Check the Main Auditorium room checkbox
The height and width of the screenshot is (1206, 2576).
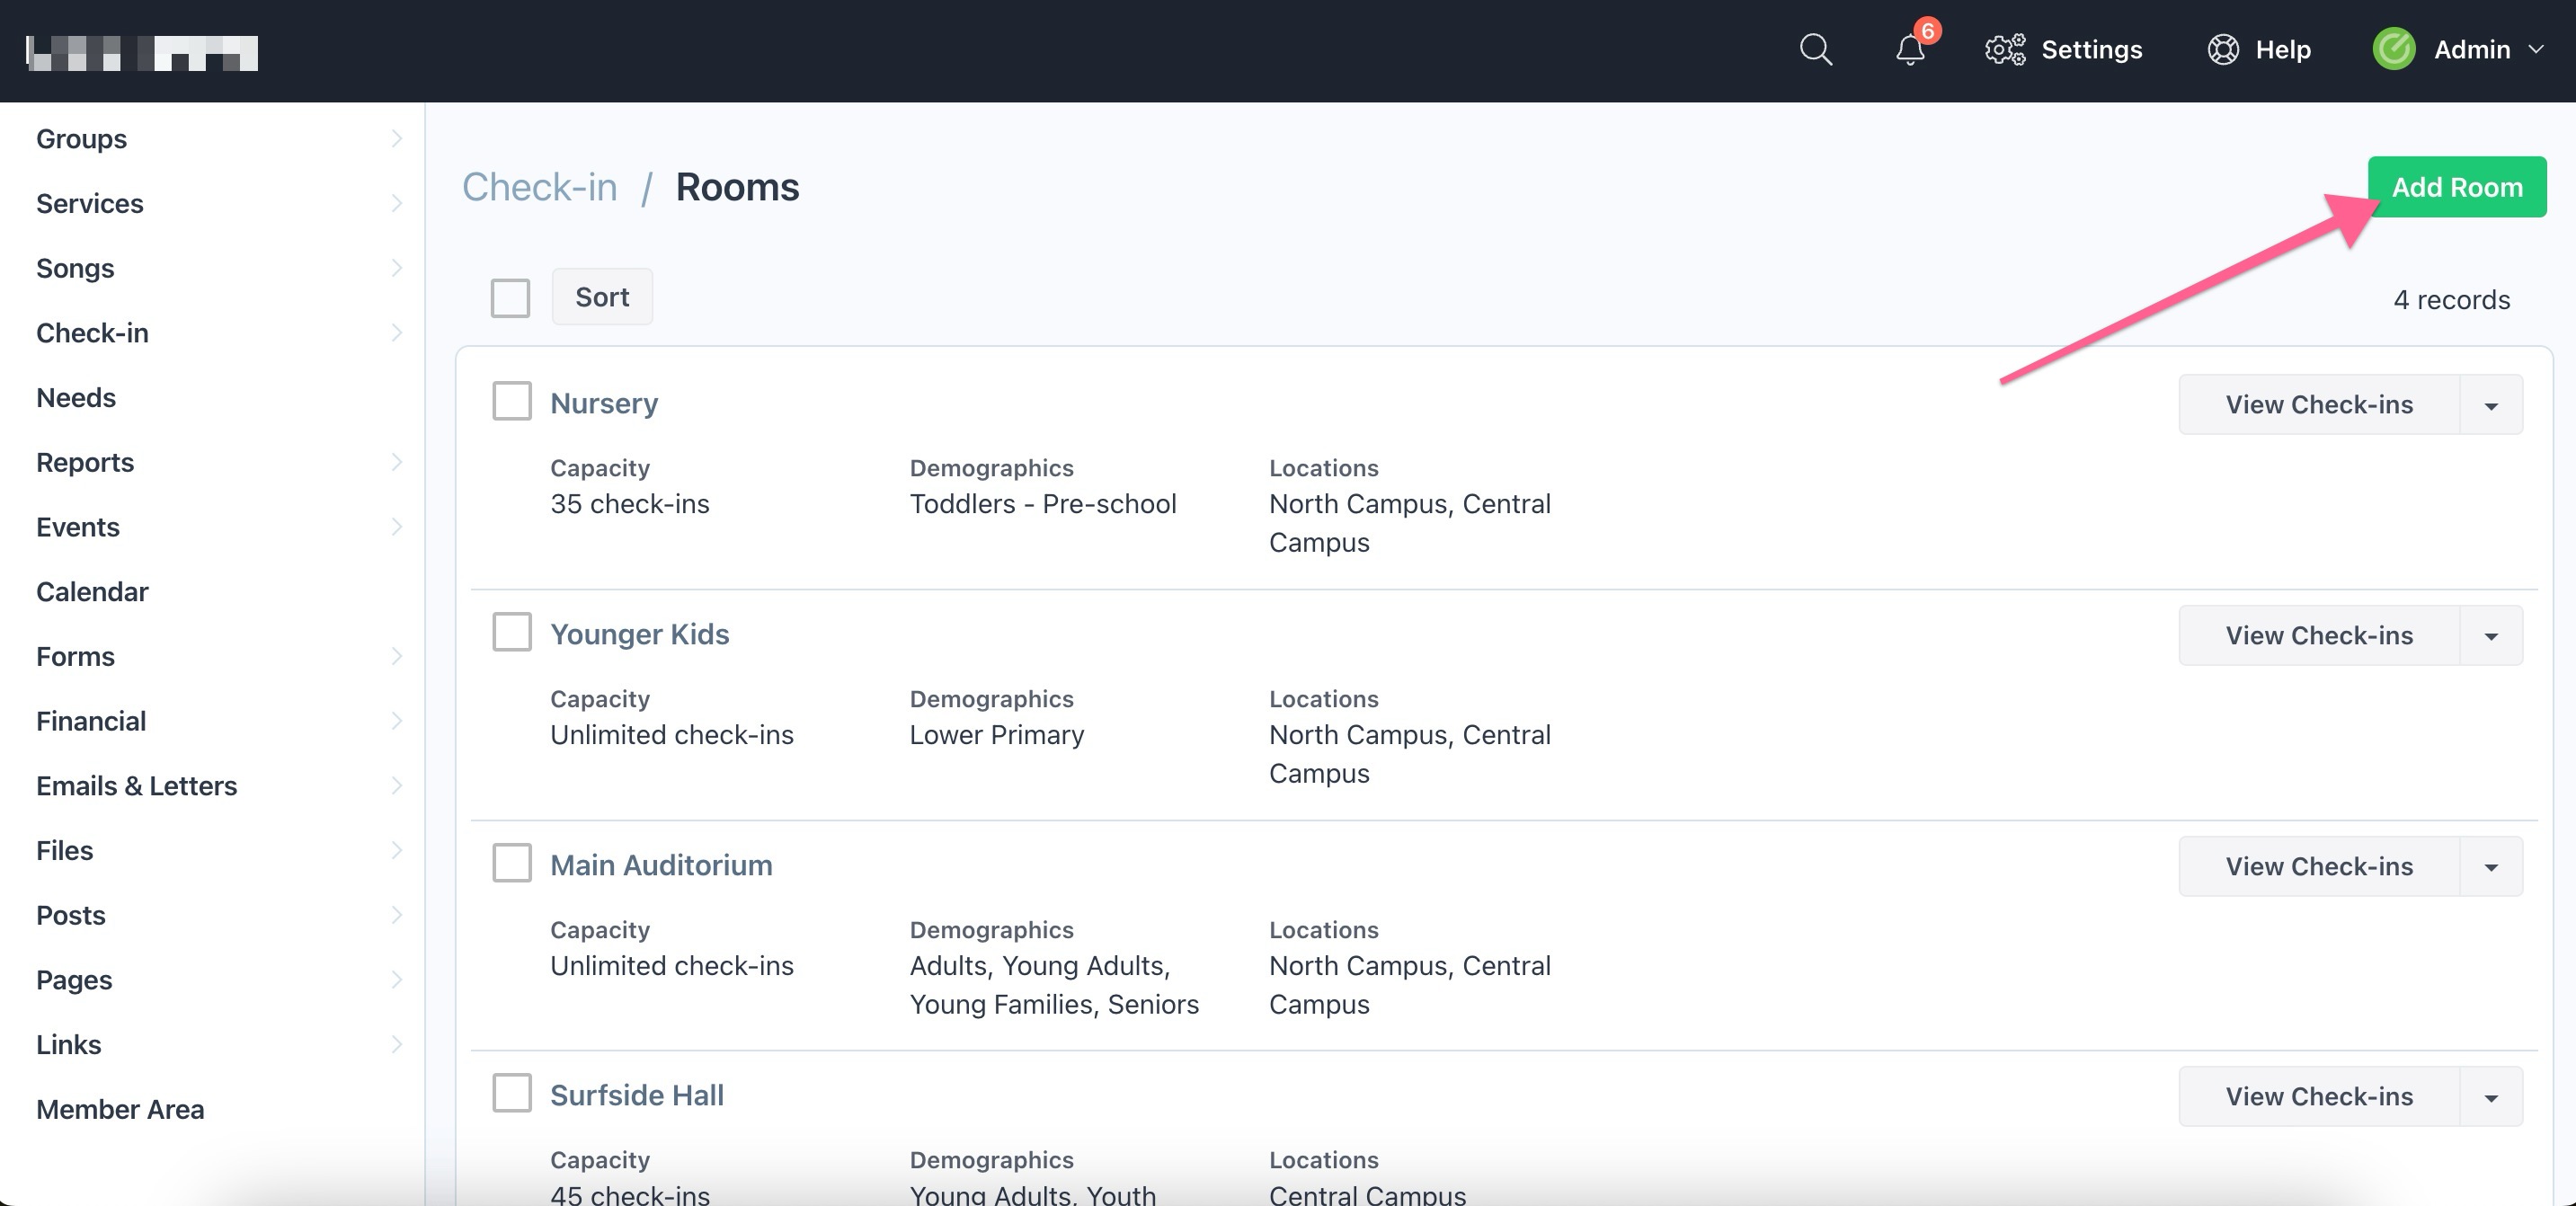pos(512,863)
